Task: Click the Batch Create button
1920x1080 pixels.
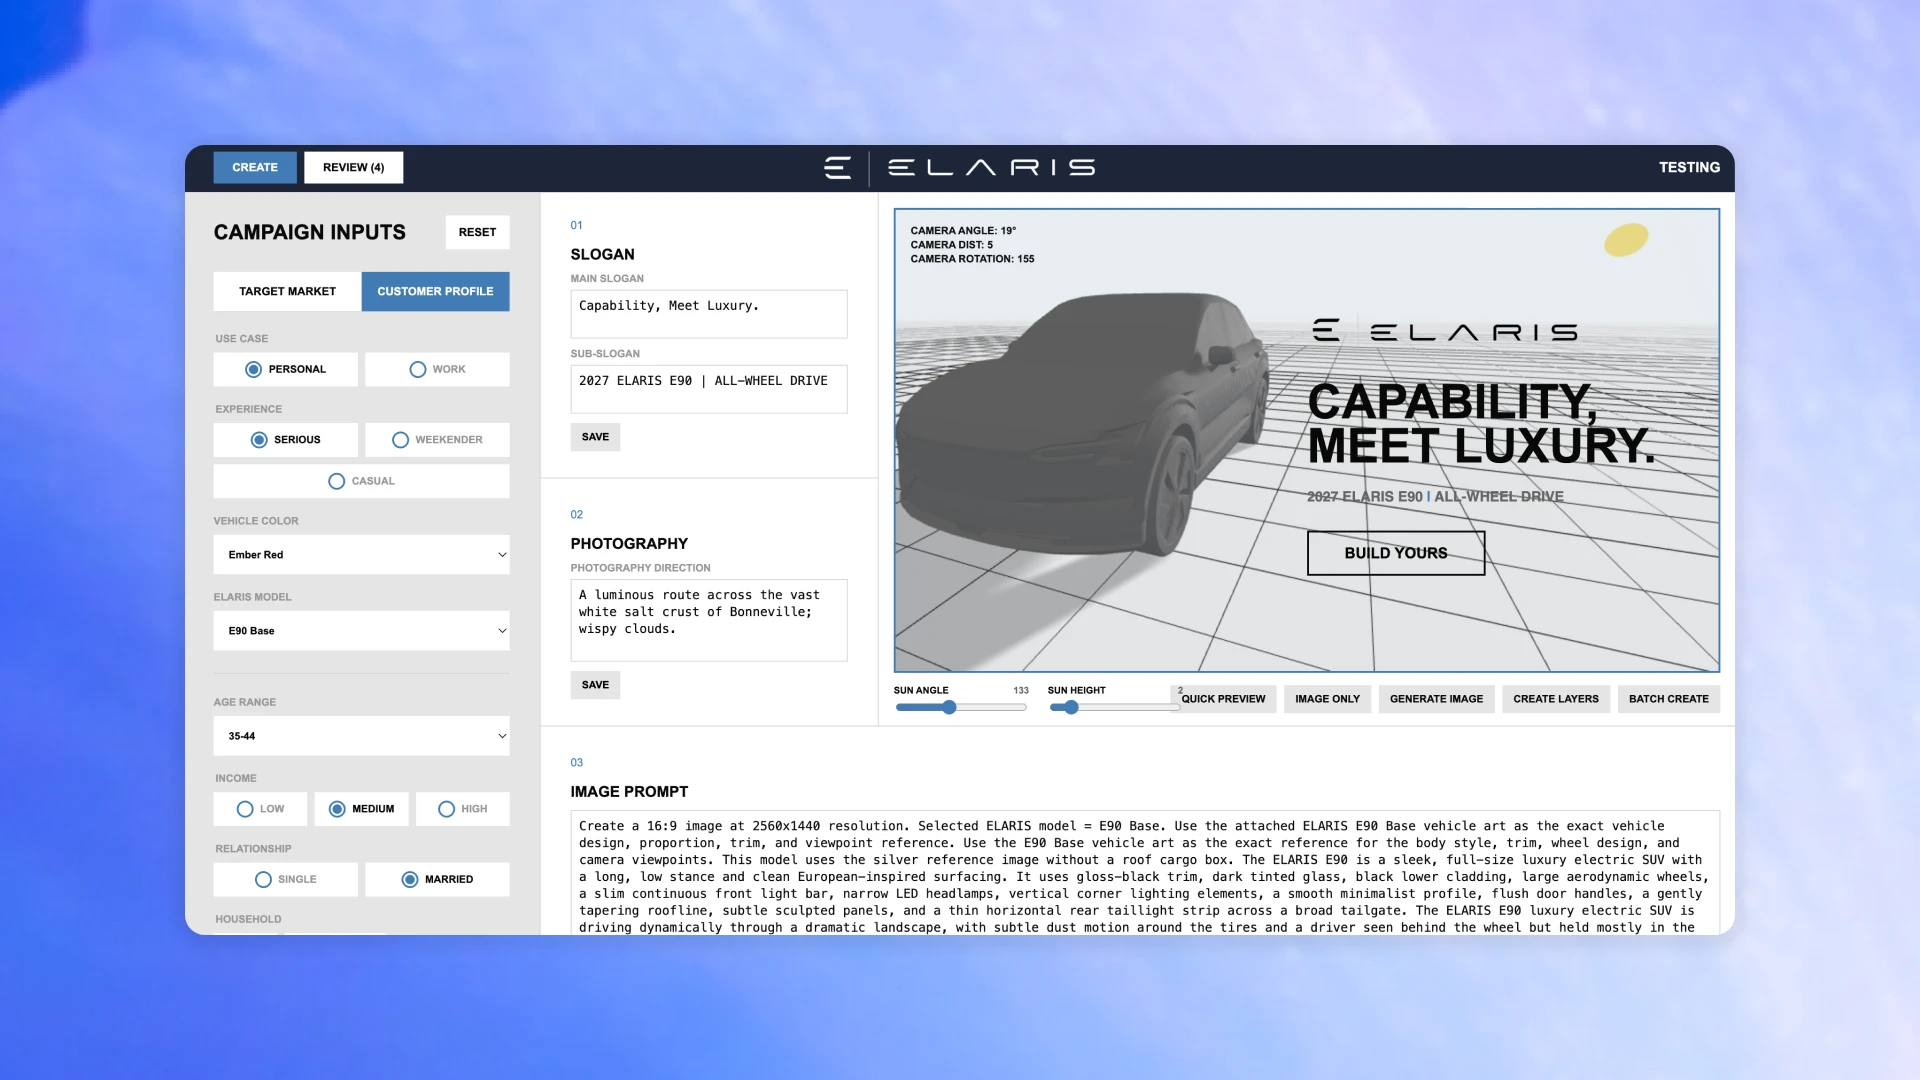Action: [1668, 699]
